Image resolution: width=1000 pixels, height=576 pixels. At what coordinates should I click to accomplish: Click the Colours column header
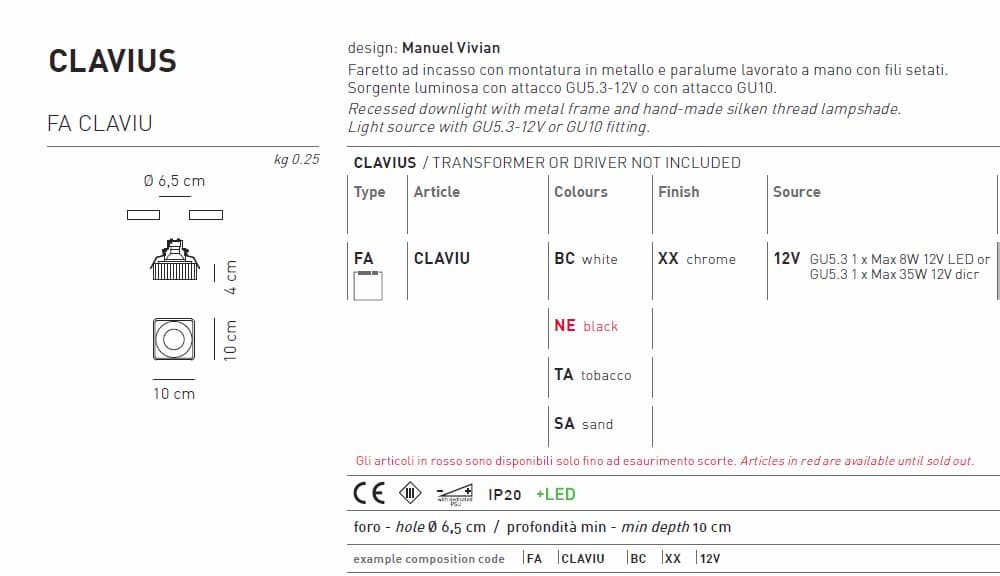tap(581, 192)
